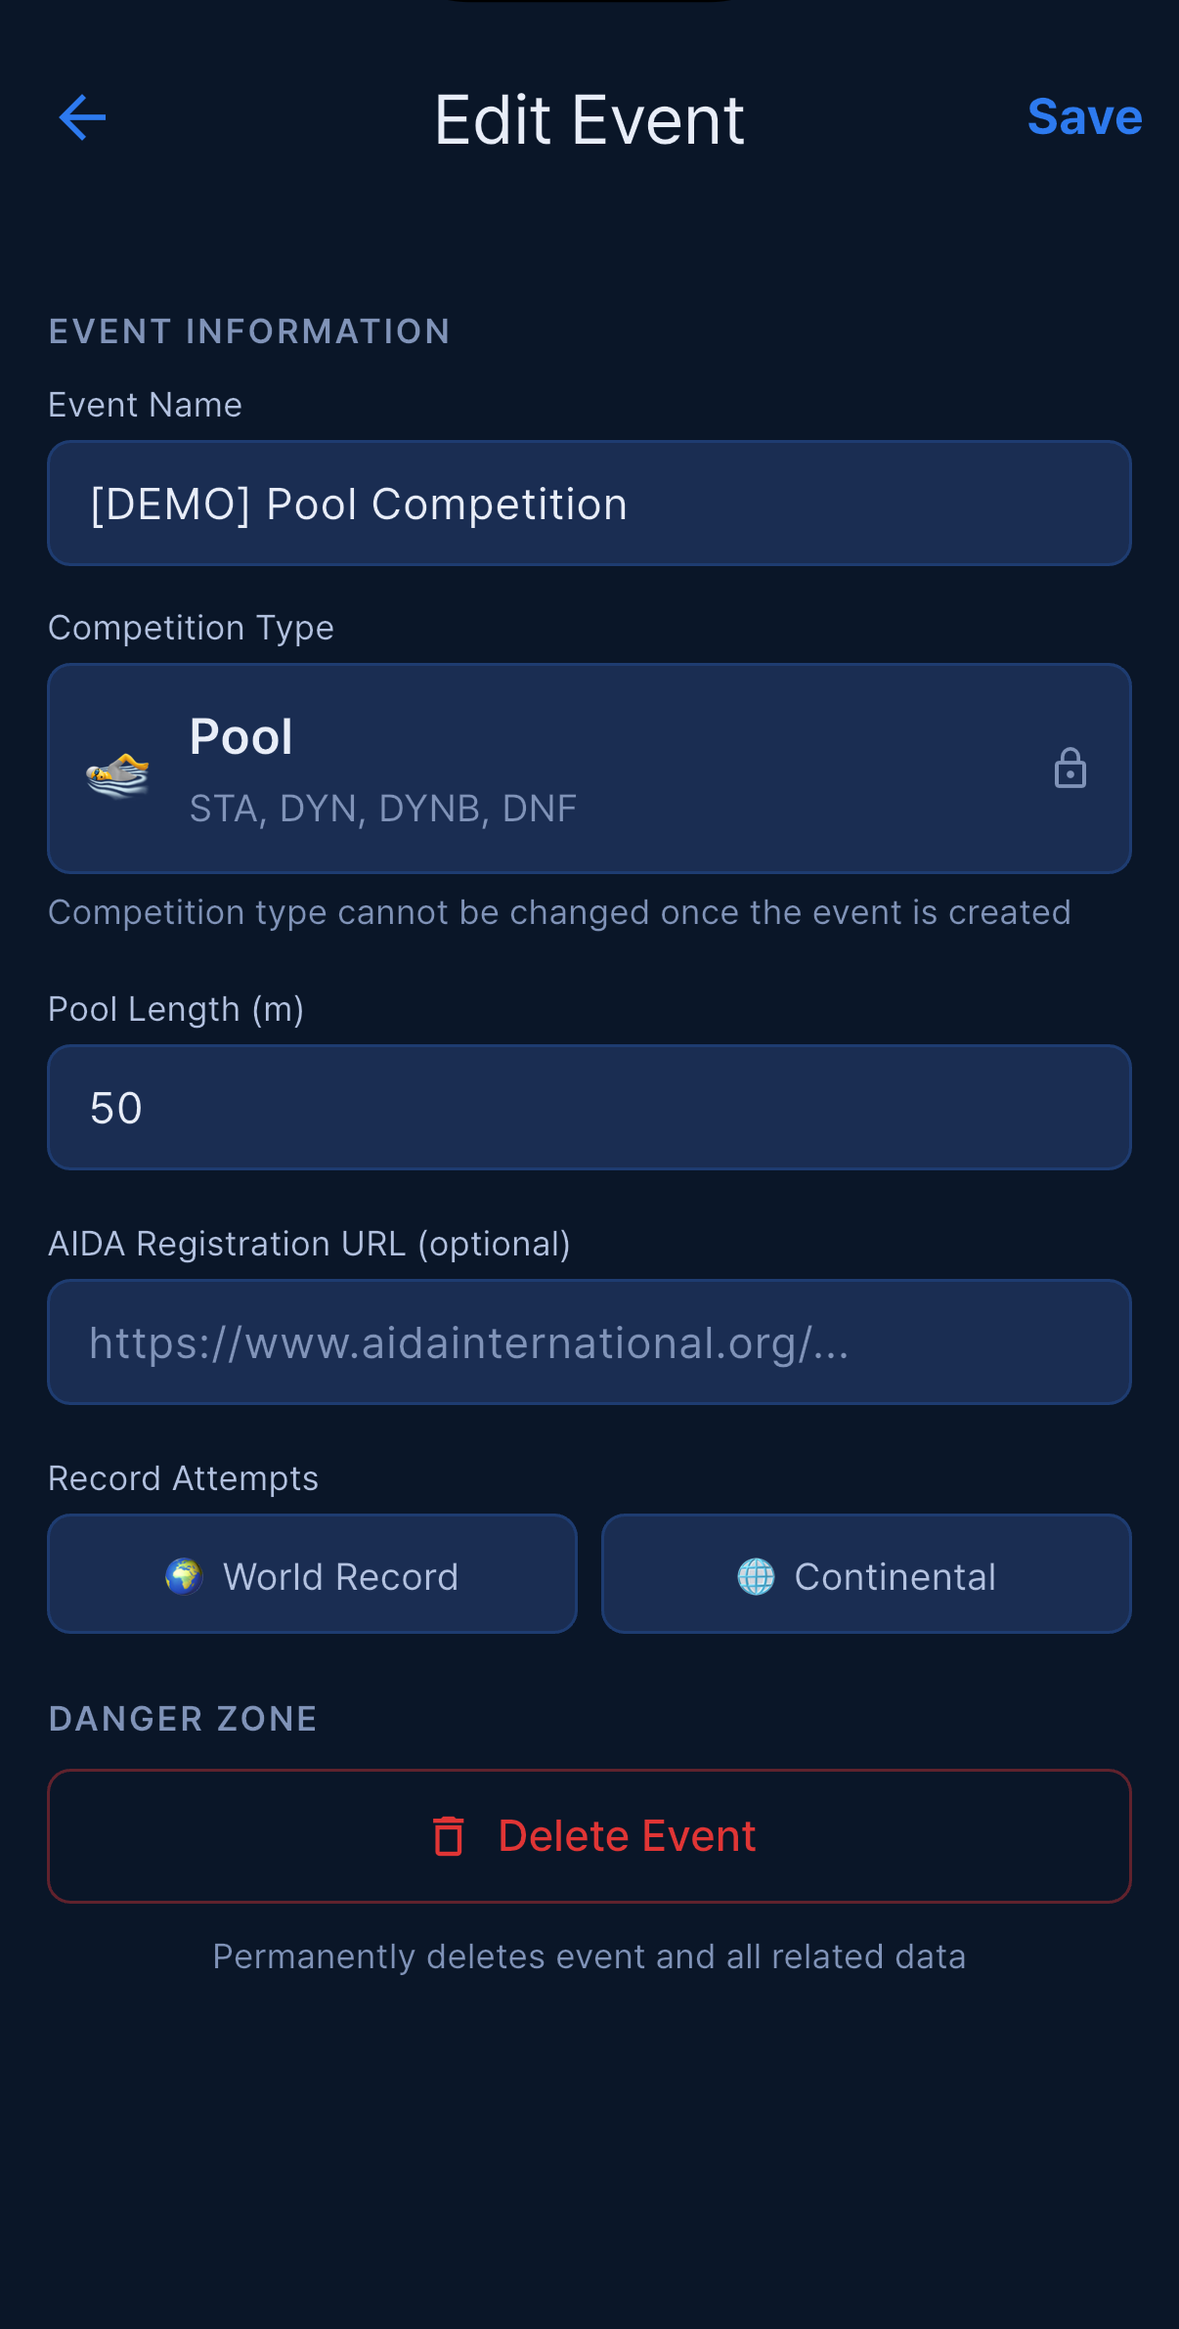Screen dimensions: 1179x2329
Task: Toggle the Continental record attempt option
Action: pos(866,1574)
